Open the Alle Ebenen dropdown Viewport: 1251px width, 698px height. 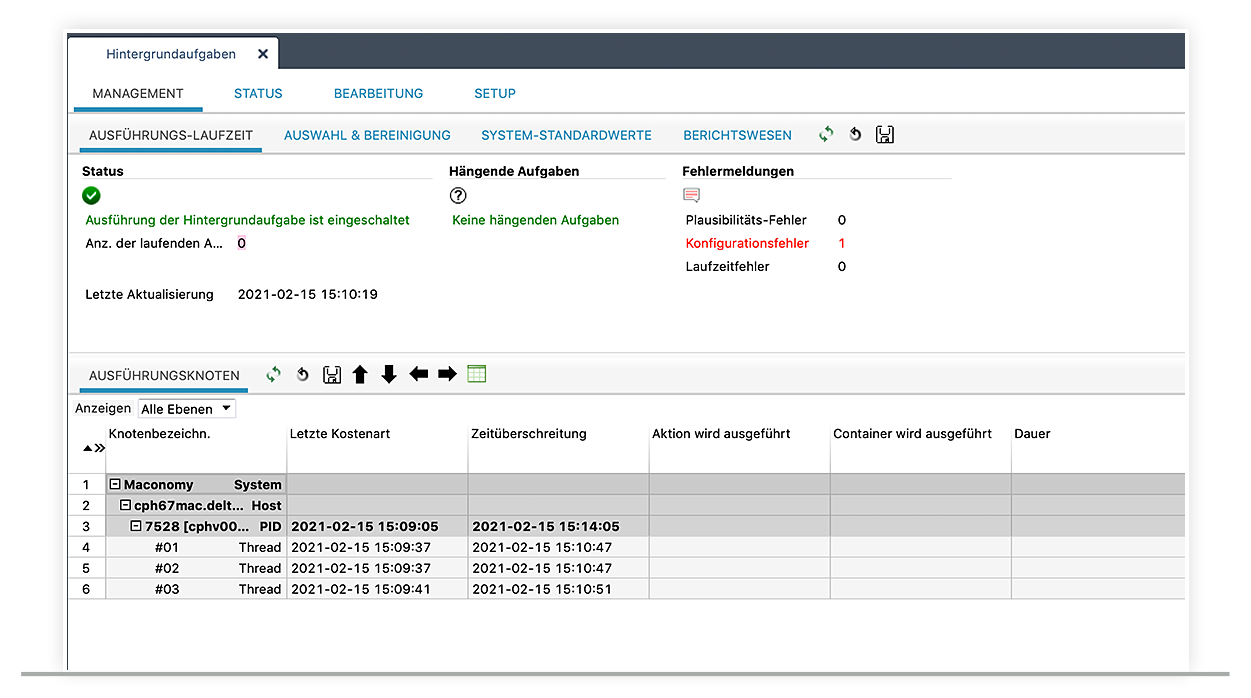(186, 408)
